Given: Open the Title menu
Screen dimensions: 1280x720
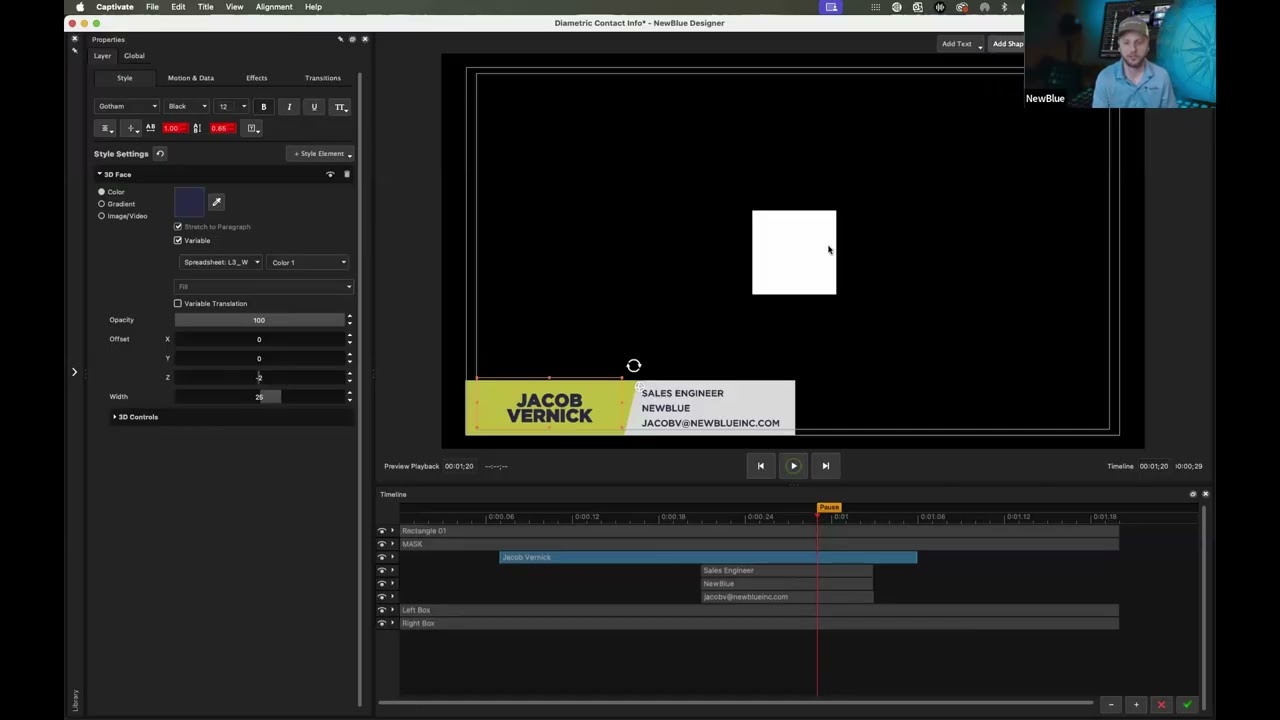Looking at the screenshot, I should coord(205,7).
